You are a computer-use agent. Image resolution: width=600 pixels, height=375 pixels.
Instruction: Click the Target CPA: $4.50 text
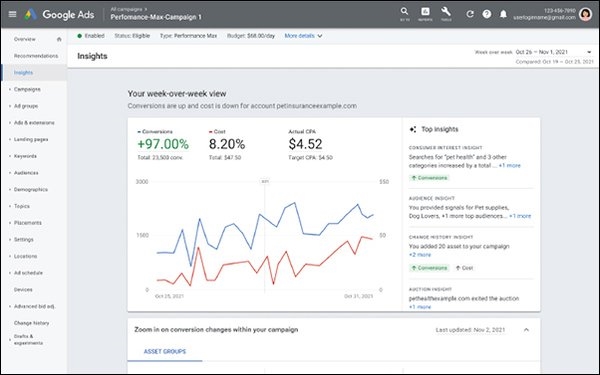310,158
